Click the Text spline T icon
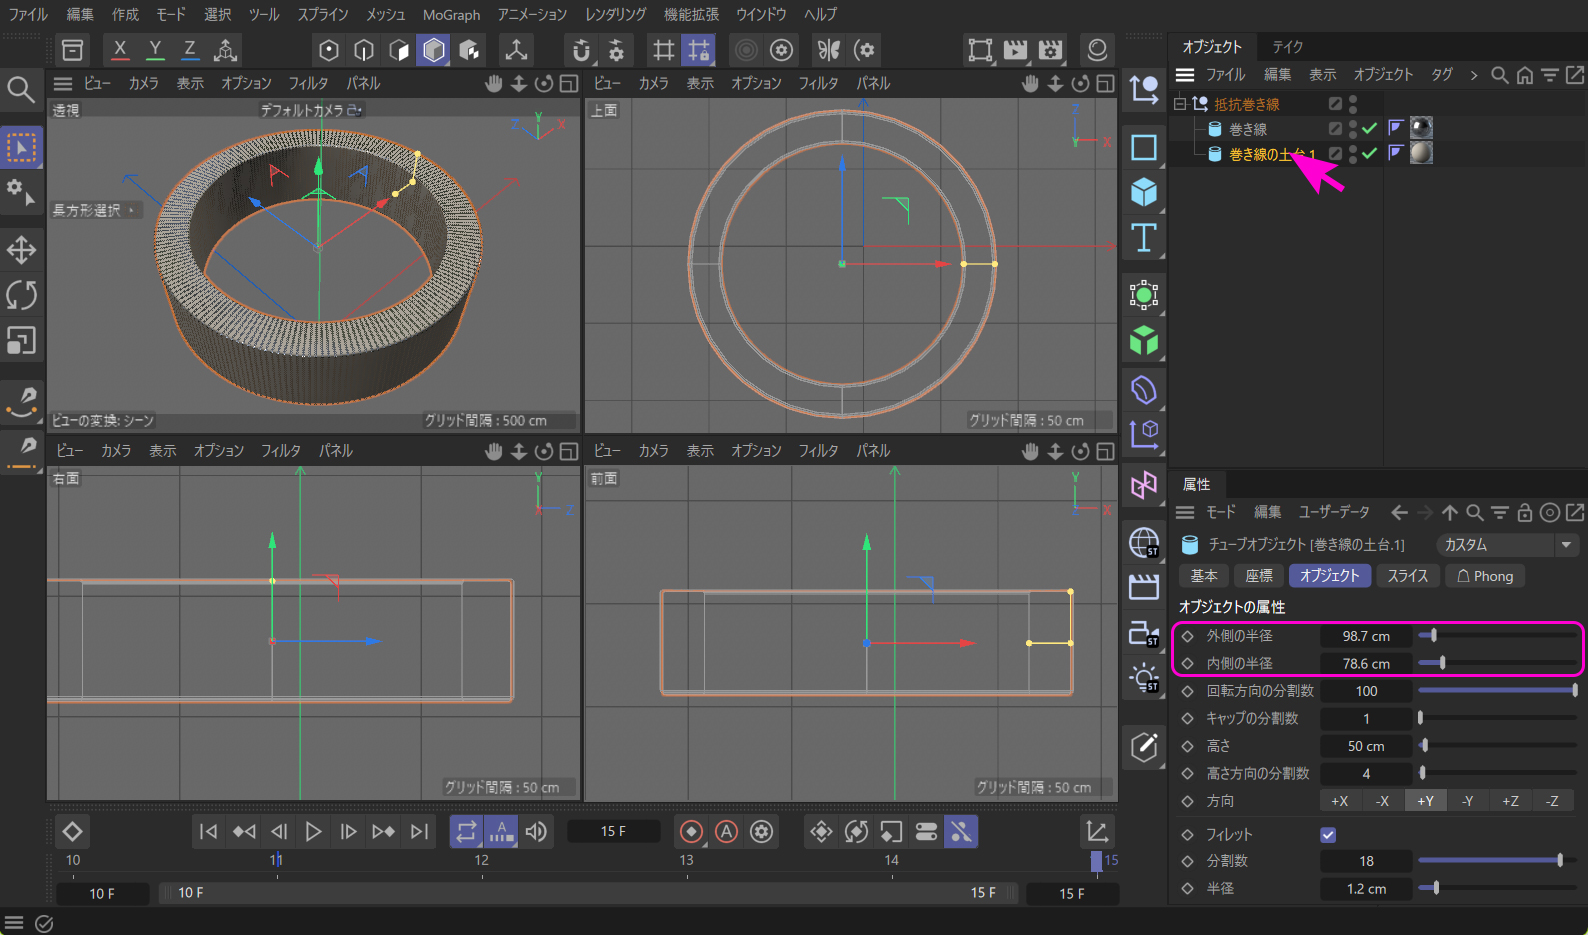 pos(1143,238)
